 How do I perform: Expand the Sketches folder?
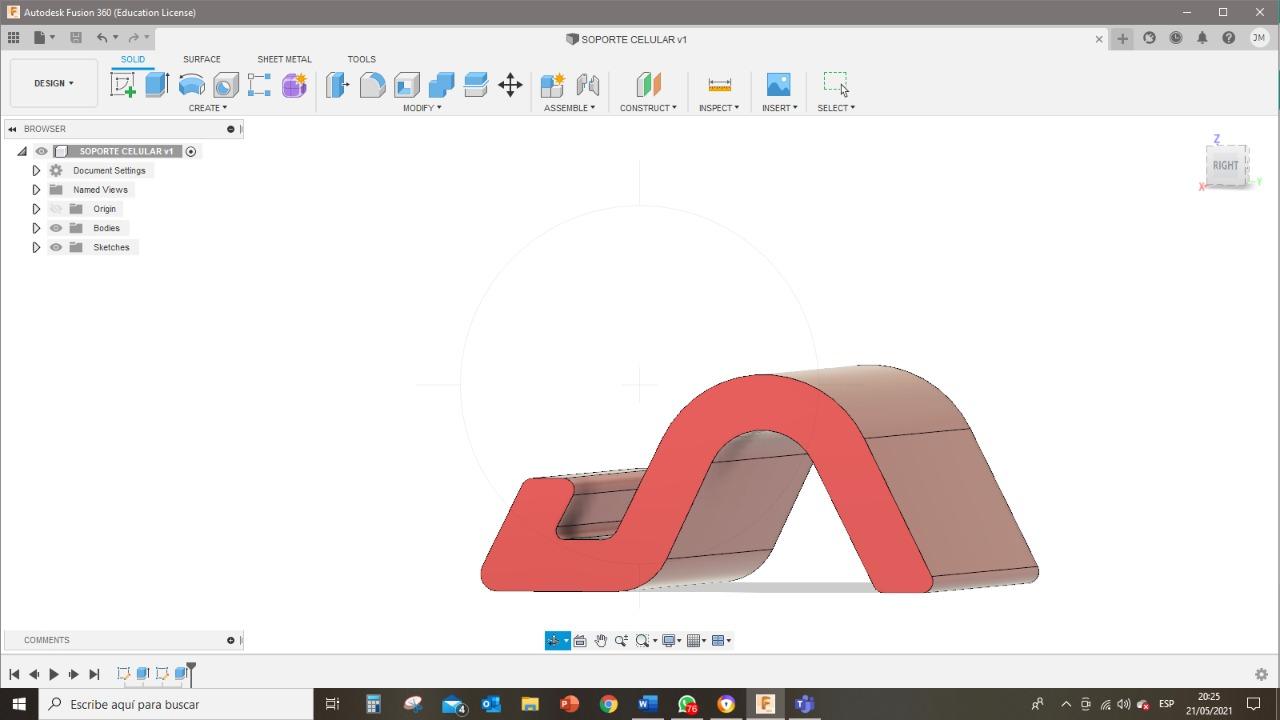(36, 247)
